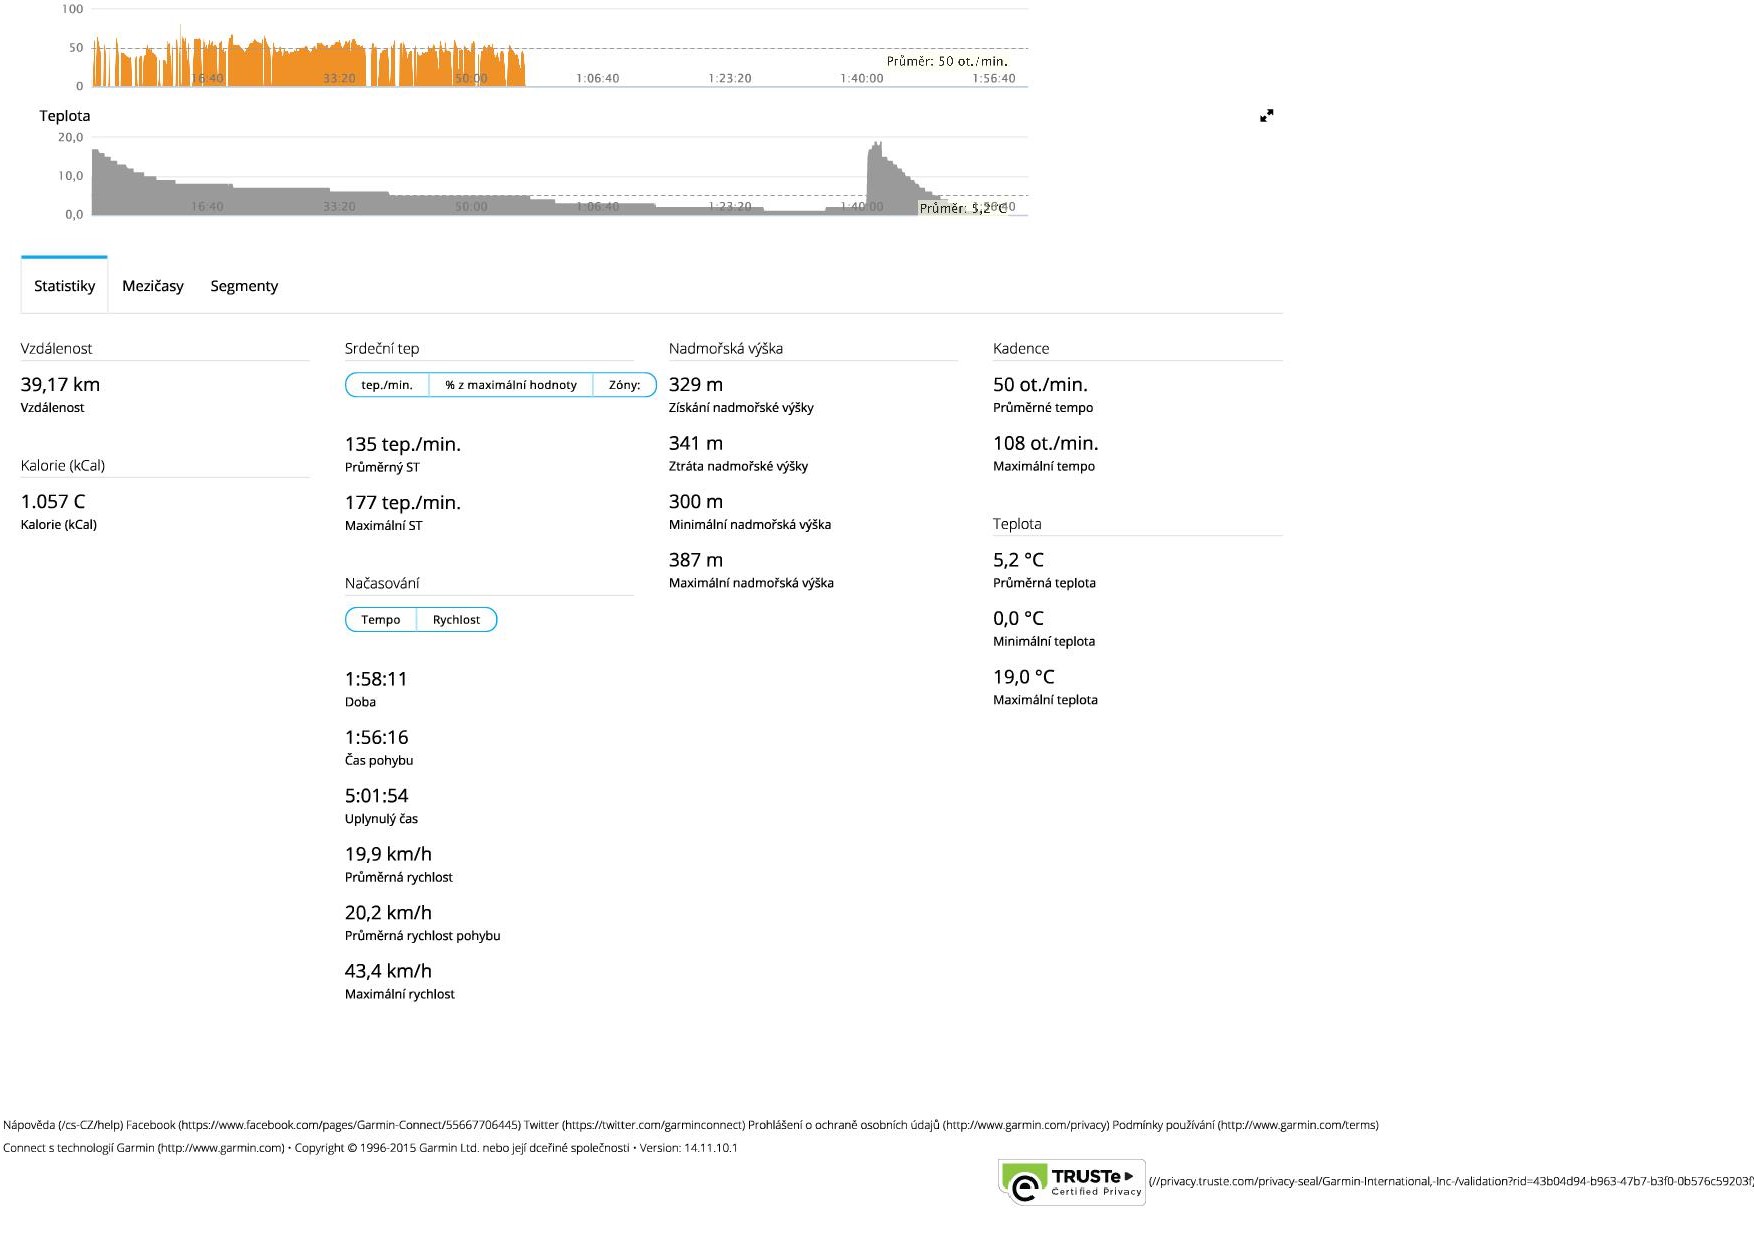Open the Segmenty tab
The width and height of the screenshot is (1754, 1240).
tap(244, 286)
